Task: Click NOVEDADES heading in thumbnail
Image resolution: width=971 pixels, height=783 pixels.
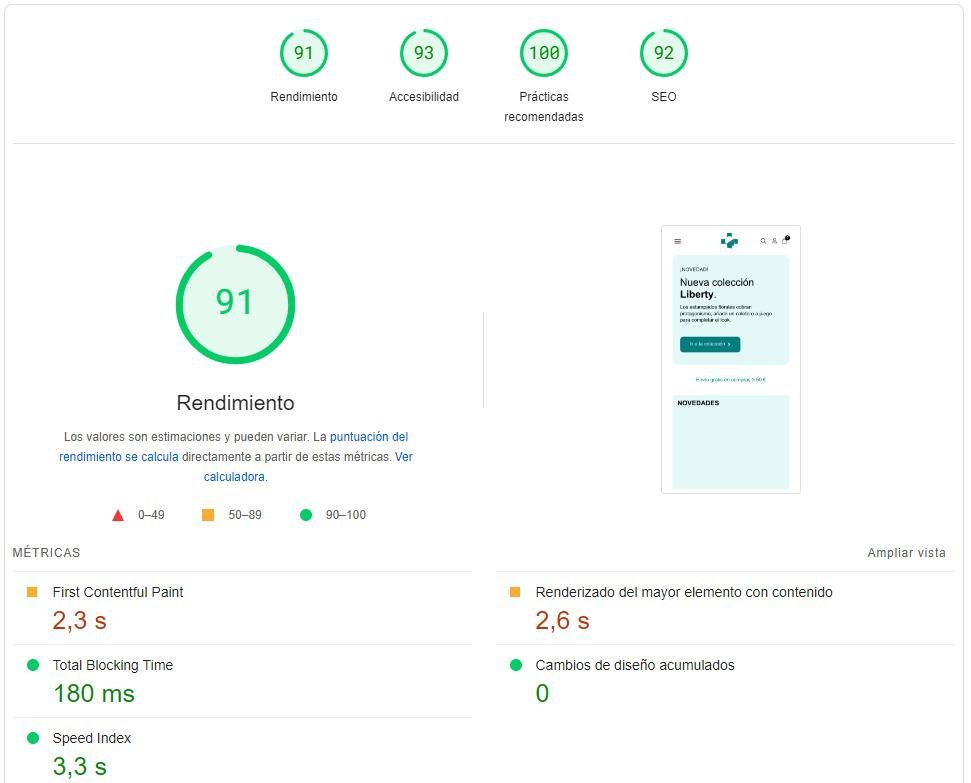Action: click(x=698, y=403)
